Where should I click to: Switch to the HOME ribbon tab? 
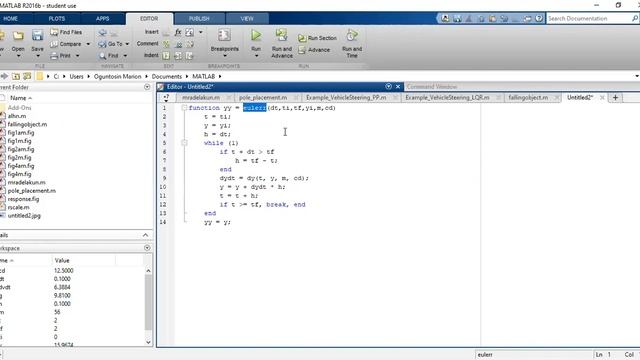click(x=11, y=19)
